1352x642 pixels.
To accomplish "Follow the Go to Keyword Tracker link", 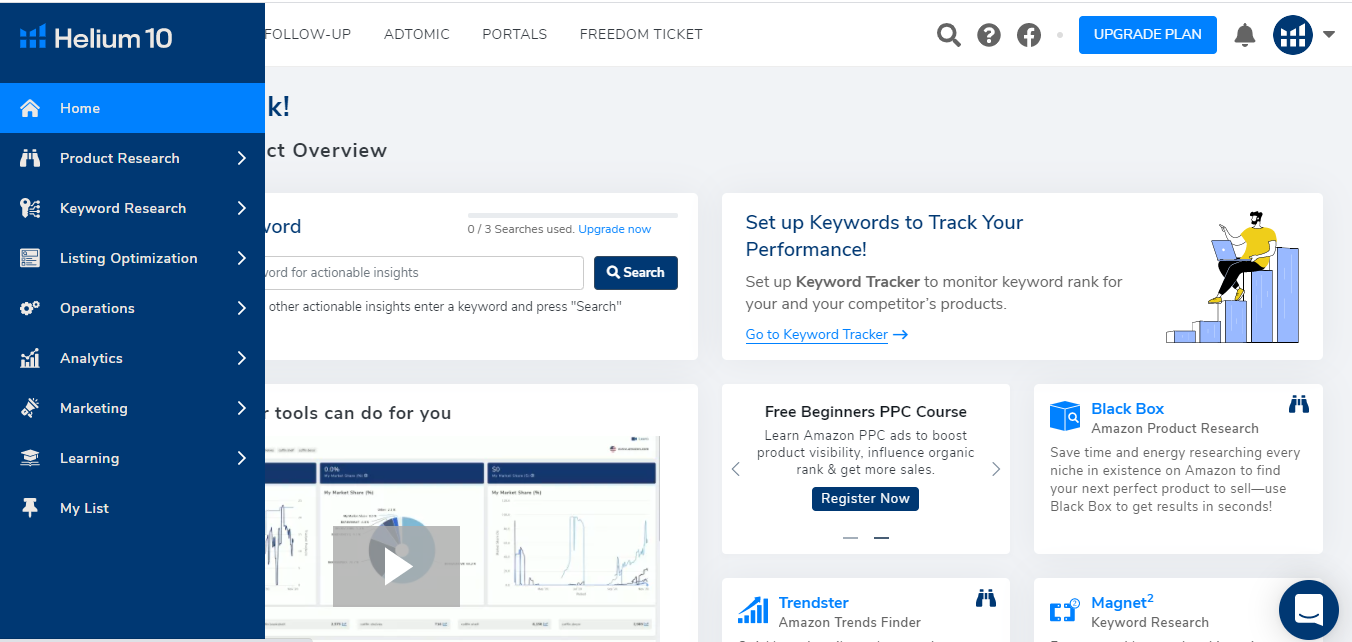I will (x=827, y=334).
